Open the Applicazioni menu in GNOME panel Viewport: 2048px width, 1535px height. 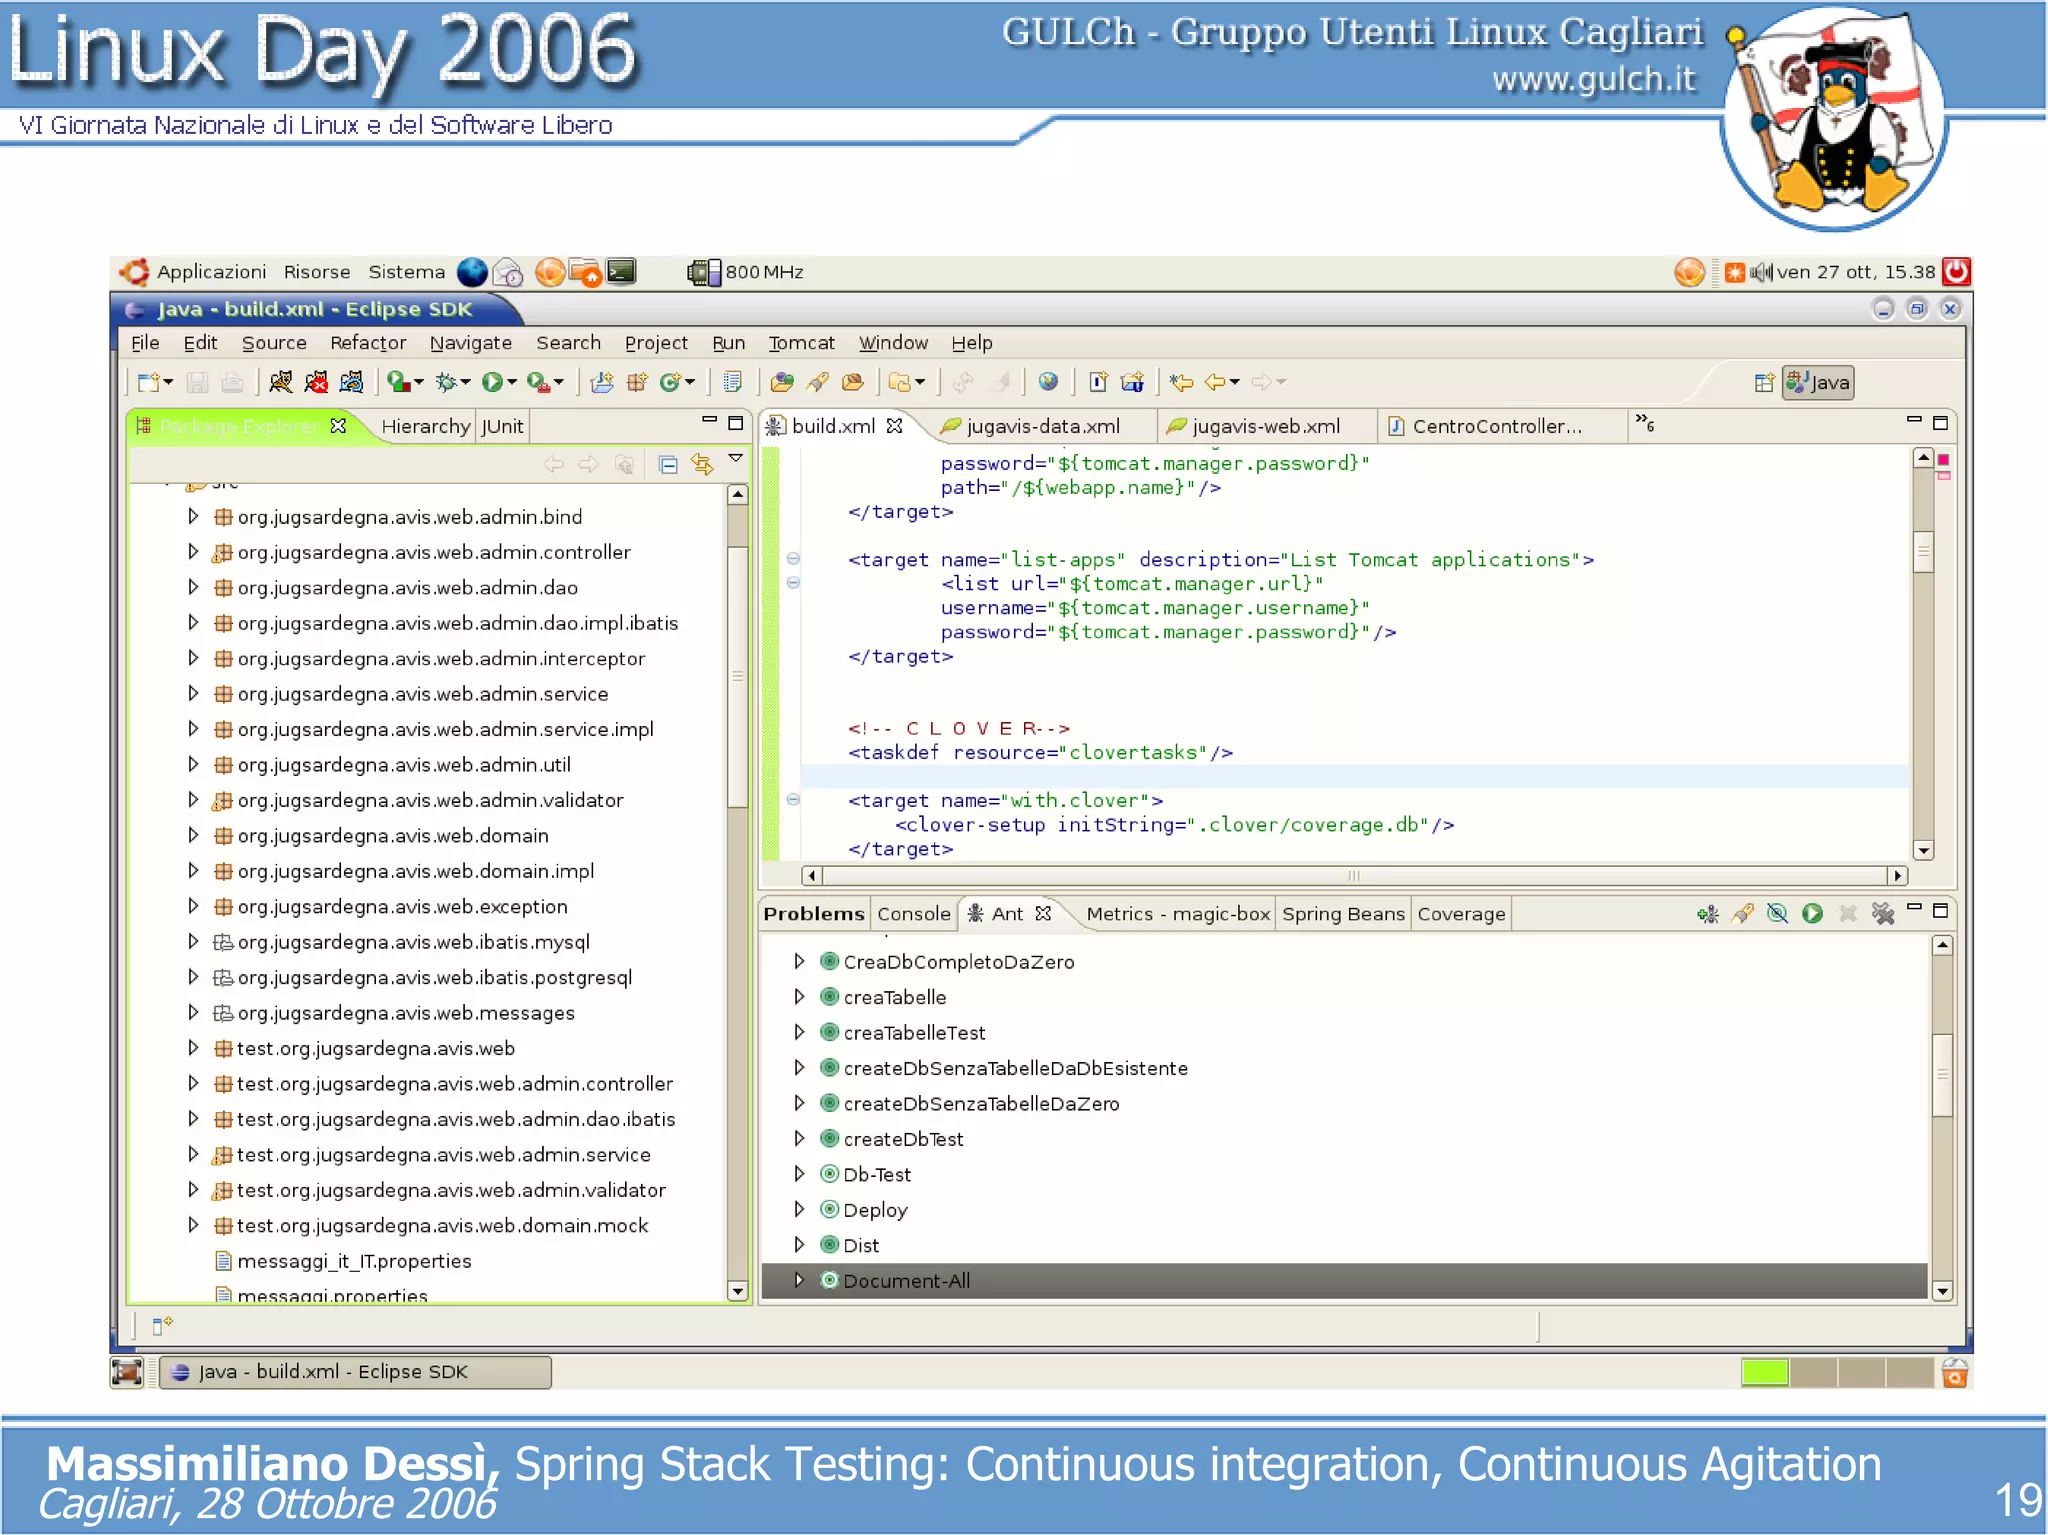pyautogui.click(x=211, y=272)
